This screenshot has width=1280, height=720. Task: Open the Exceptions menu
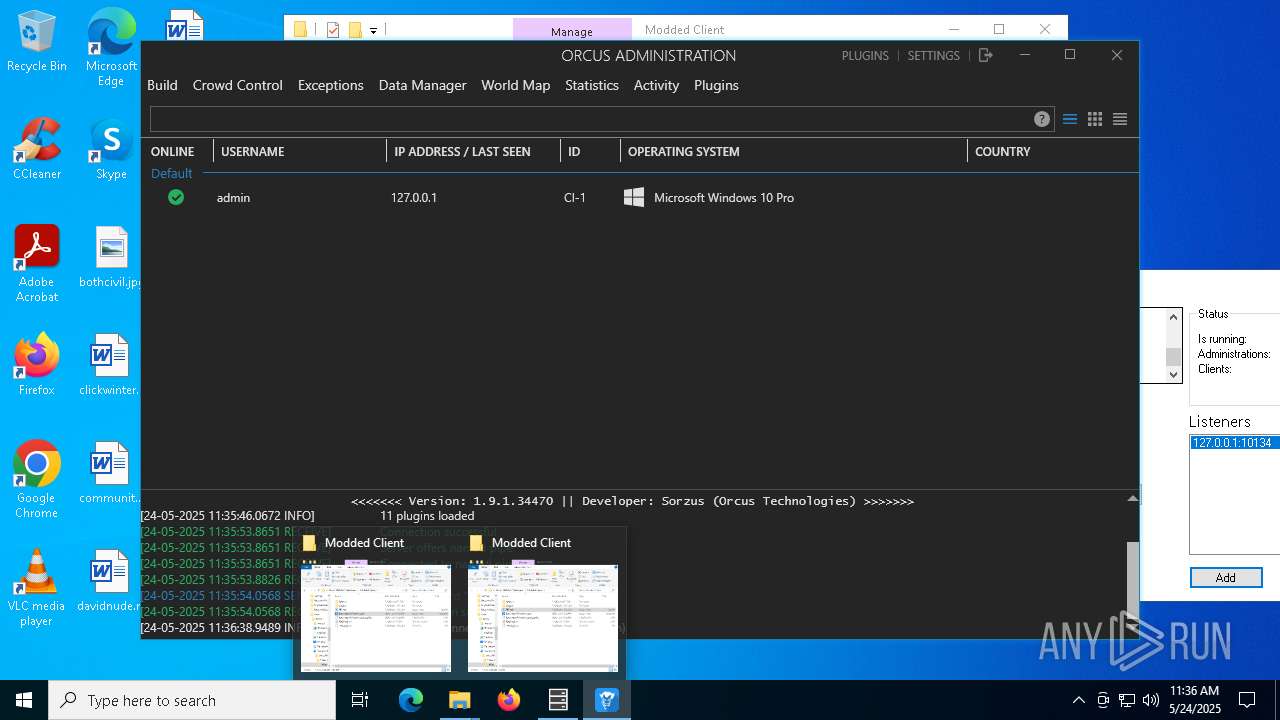330,85
